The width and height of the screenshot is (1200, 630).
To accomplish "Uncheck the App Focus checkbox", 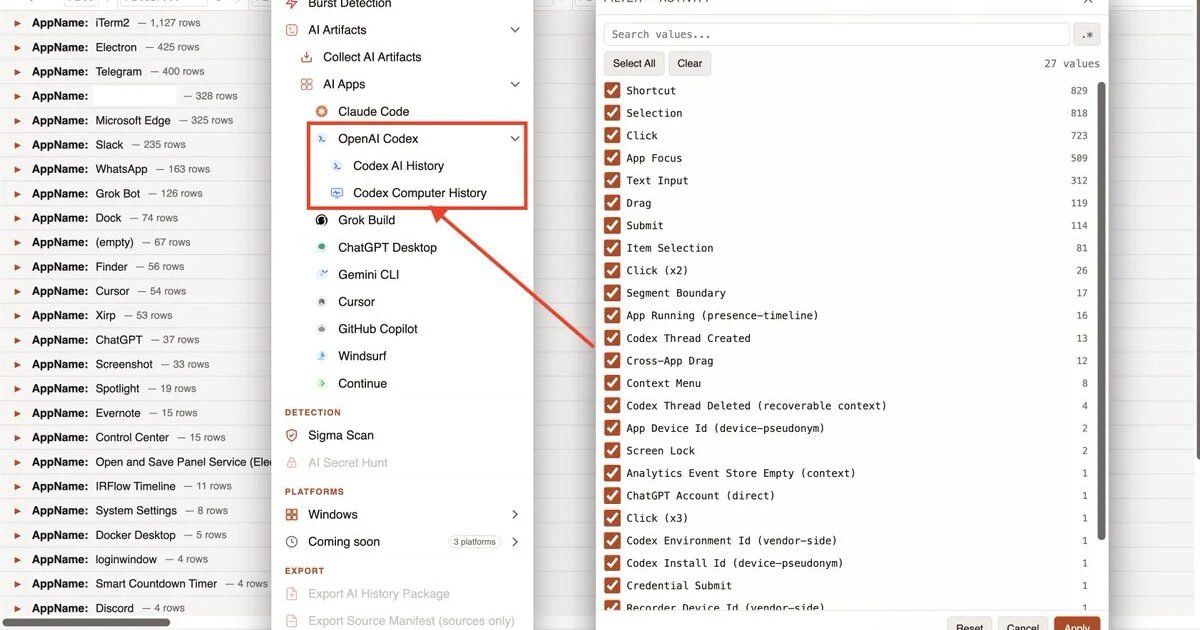I will click(613, 158).
